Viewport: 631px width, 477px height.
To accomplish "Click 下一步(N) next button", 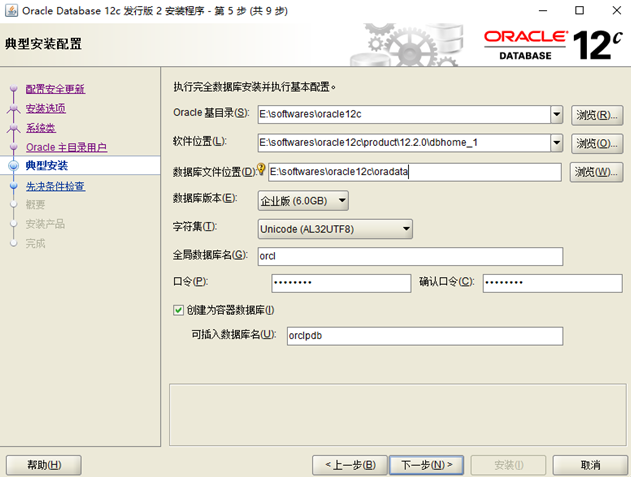I will [427, 465].
